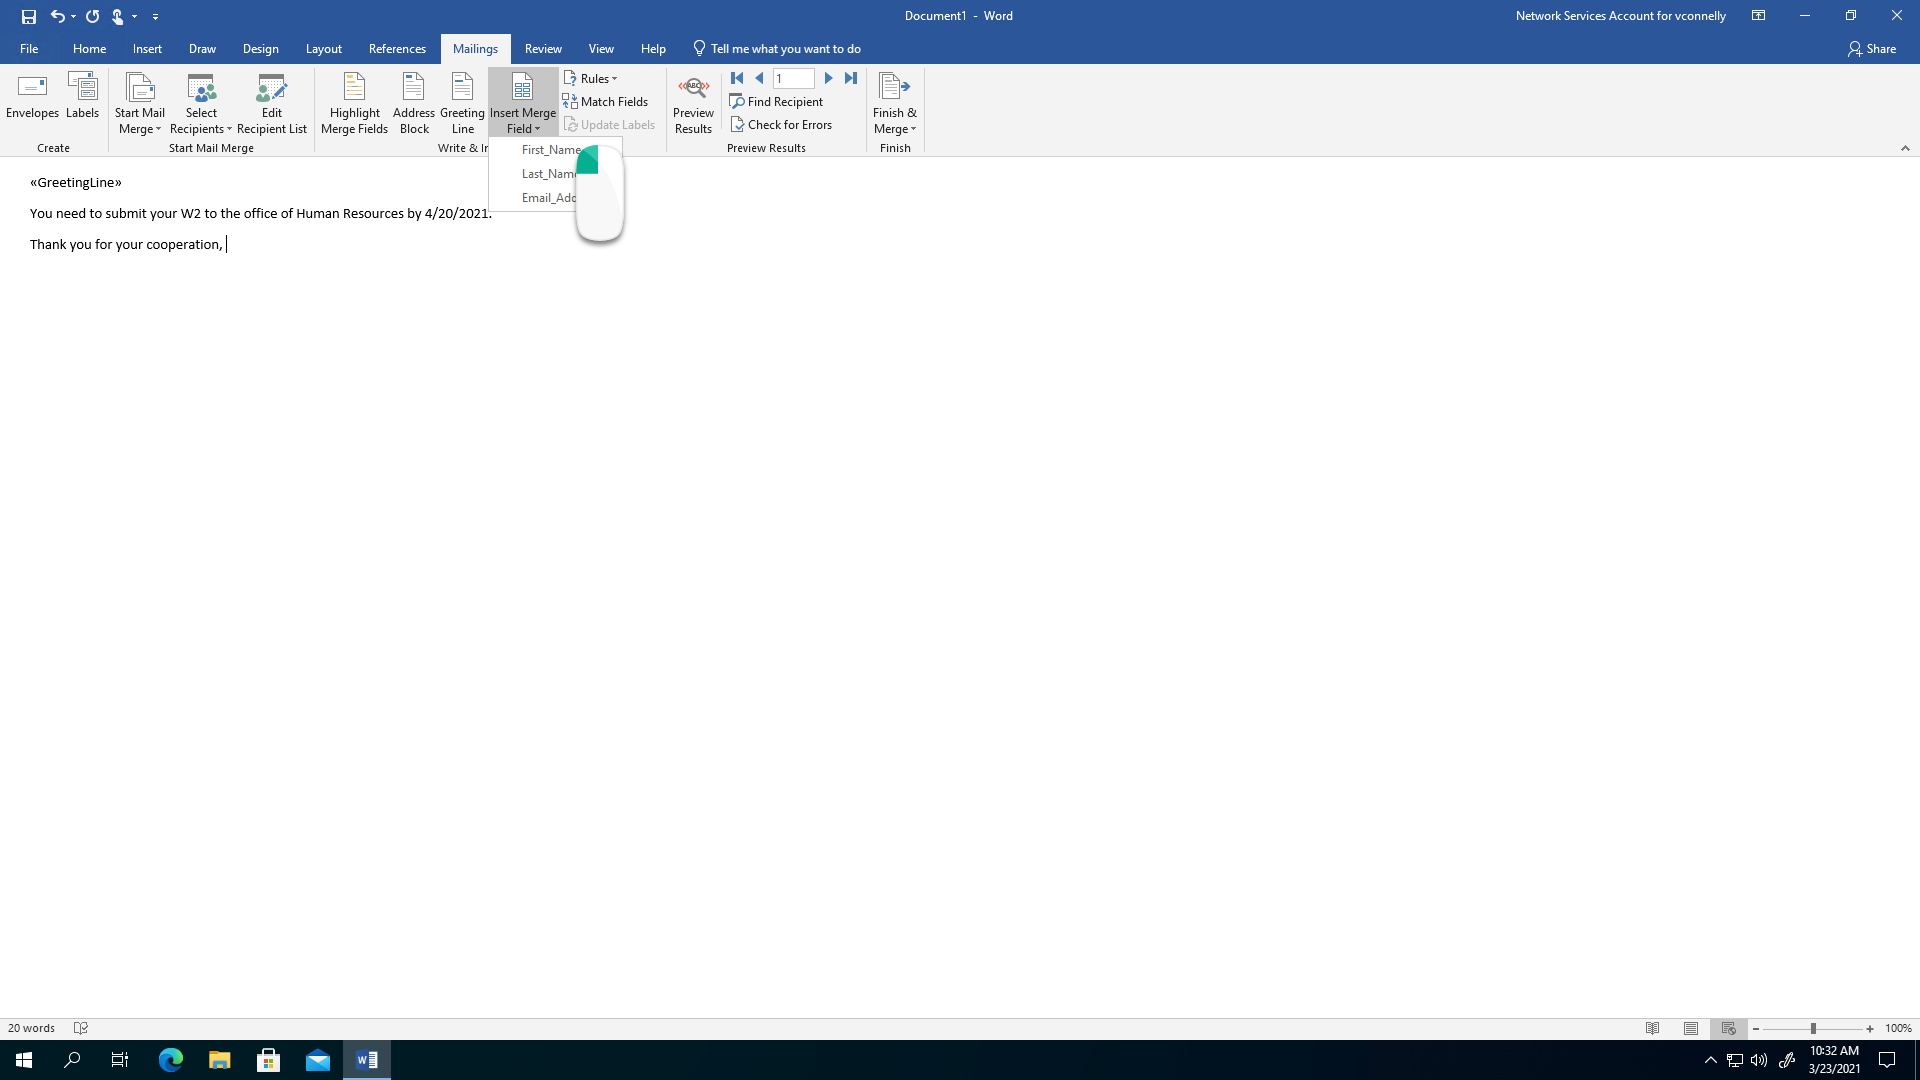
Task: Adjust the zoom slider handle
Action: pos(1813,1028)
